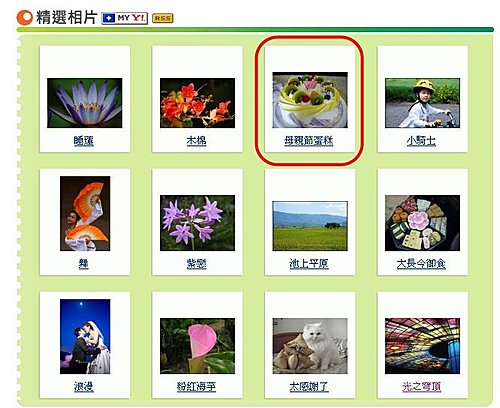The width and height of the screenshot is (500, 408).
Task: Click the 木棉 caption link
Action: (x=196, y=141)
